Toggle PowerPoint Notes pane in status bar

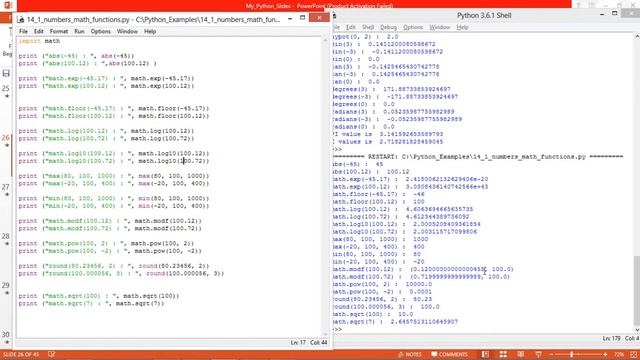pyautogui.click(x=409, y=354)
